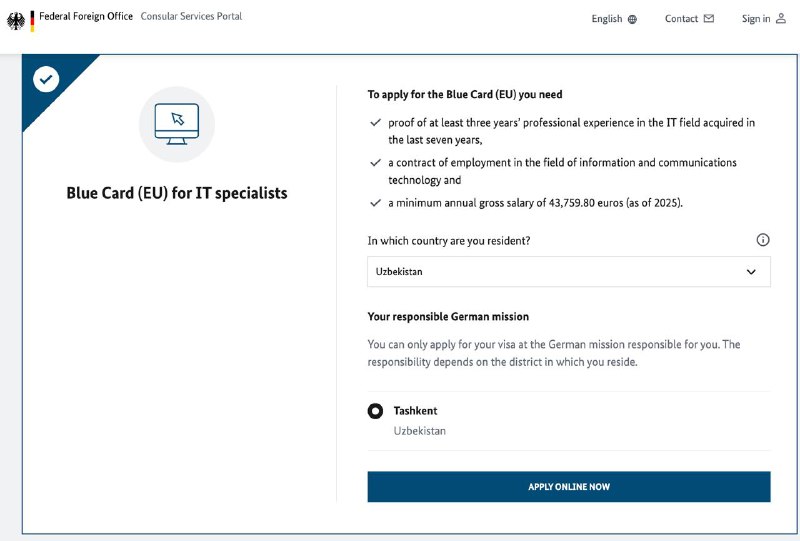Expand the Uzbekistan dropdown chevron arrow
Viewport: 800px width, 541px height.
pos(751,272)
